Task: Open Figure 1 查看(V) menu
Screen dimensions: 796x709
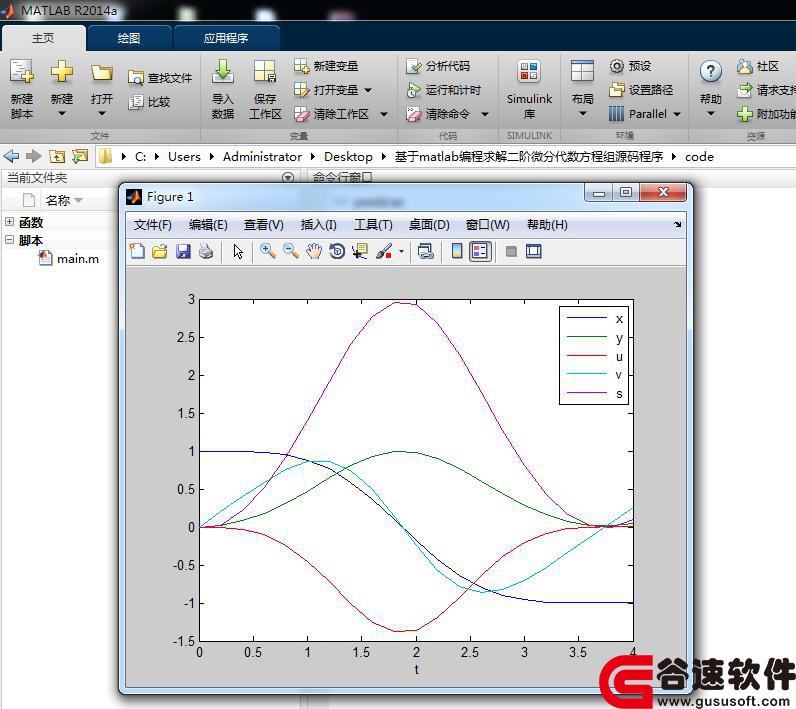Action: tap(263, 224)
